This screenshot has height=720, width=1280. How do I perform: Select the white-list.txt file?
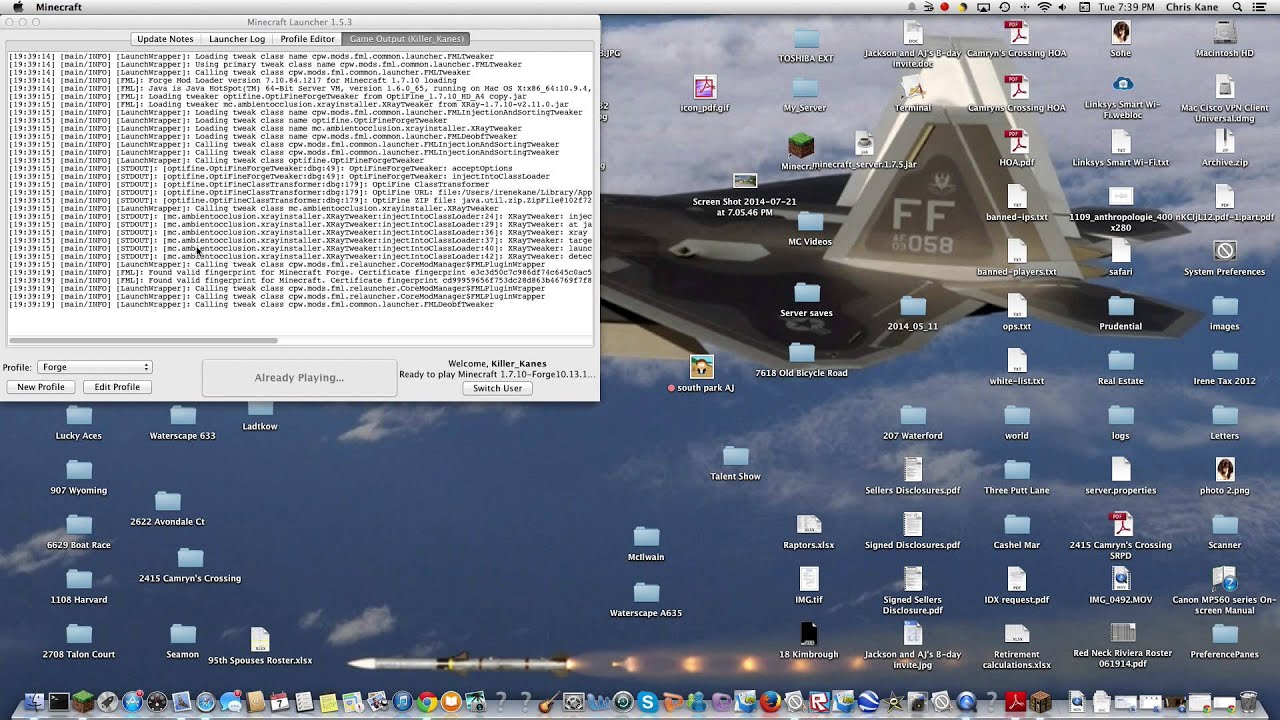click(x=1016, y=368)
